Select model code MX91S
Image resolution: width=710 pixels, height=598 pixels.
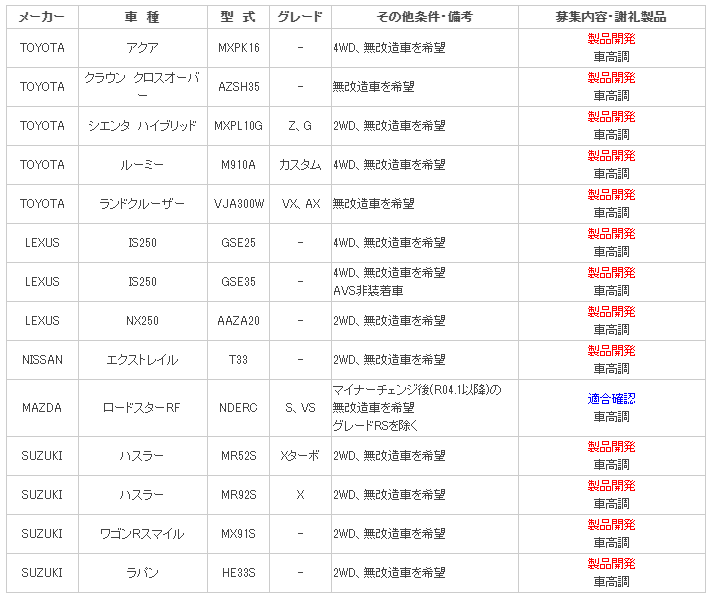(239, 534)
